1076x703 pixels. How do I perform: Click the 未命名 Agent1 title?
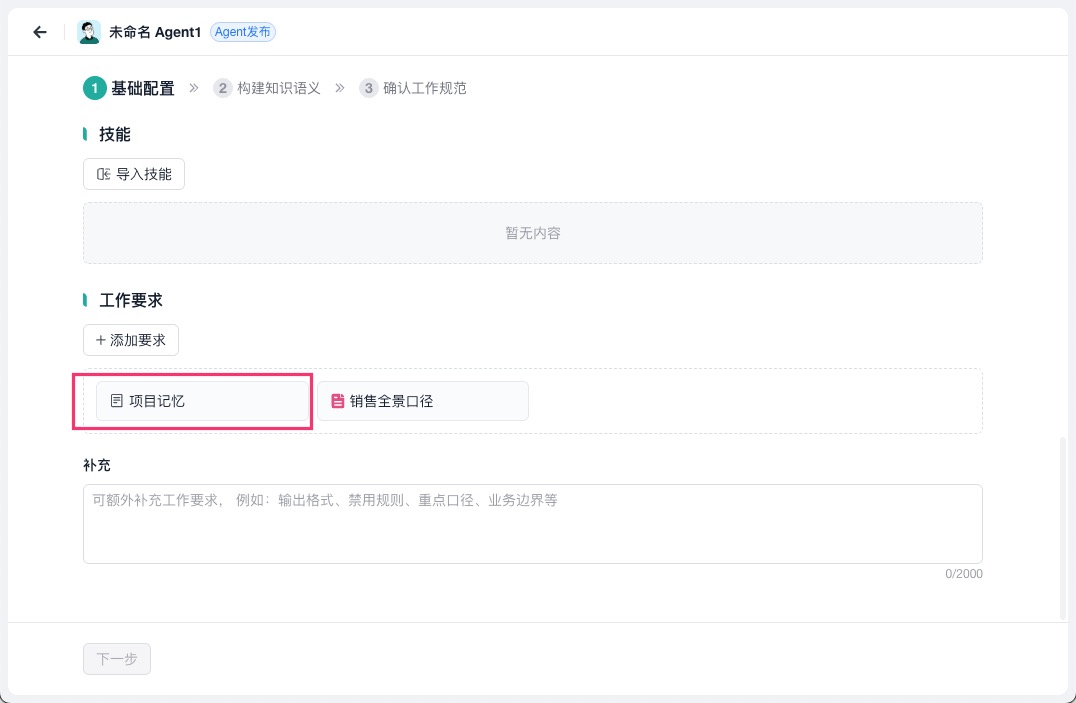155,32
